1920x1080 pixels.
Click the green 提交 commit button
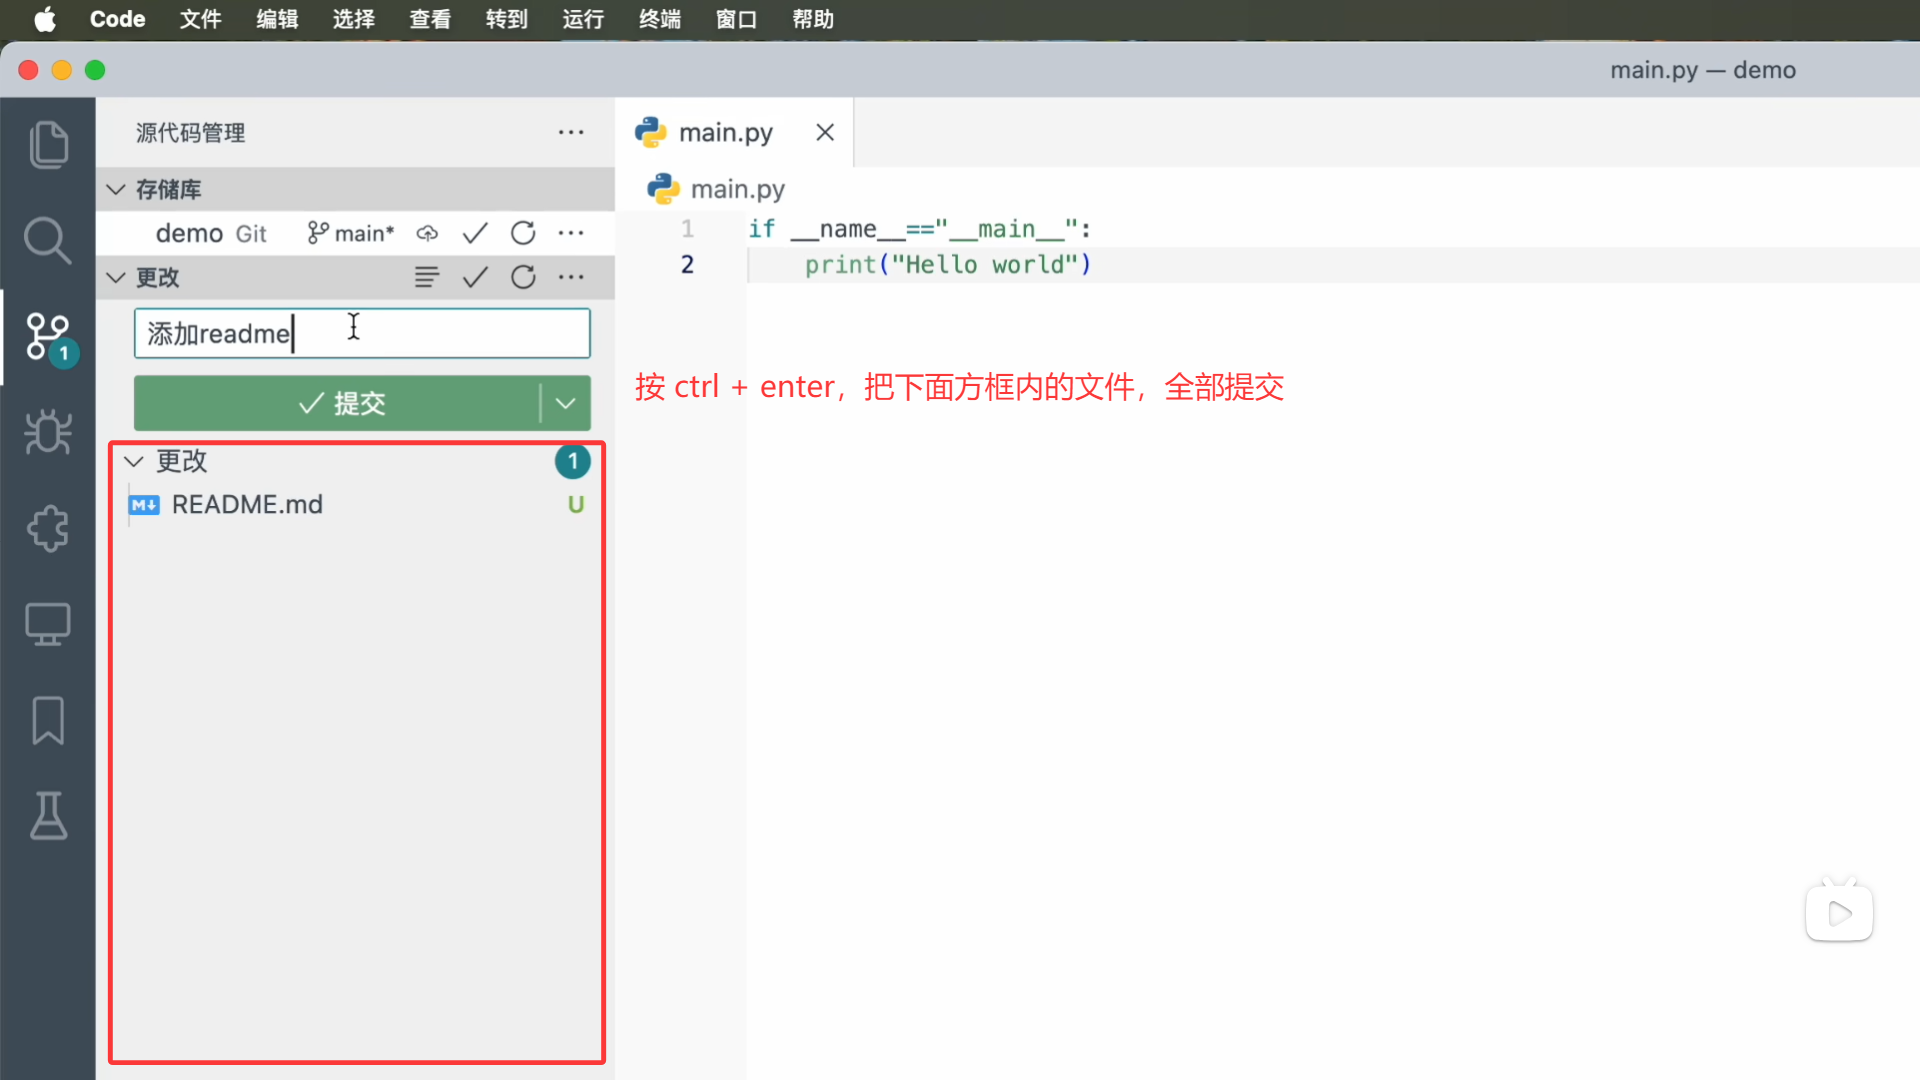[340, 403]
